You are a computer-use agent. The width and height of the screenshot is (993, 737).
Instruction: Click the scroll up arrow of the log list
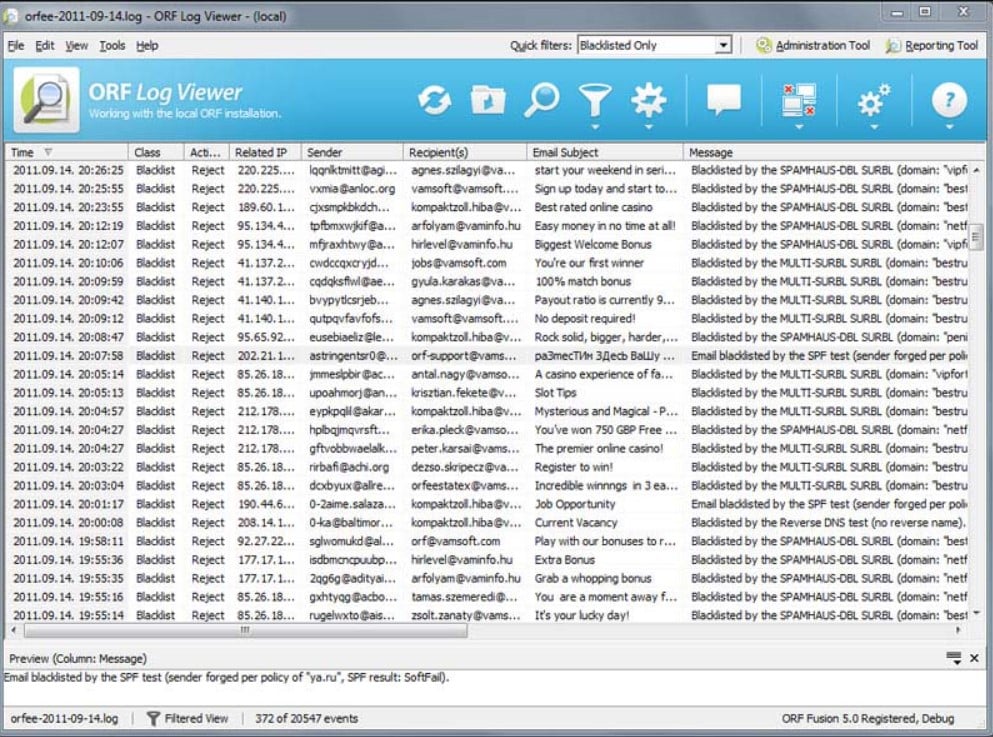click(976, 170)
